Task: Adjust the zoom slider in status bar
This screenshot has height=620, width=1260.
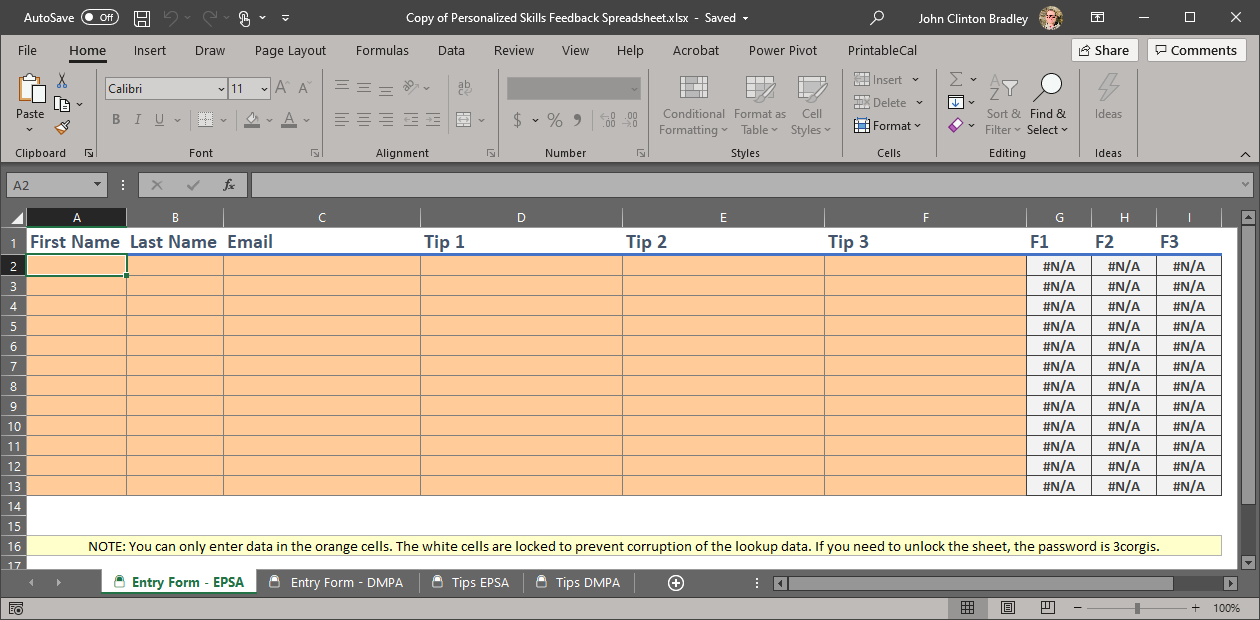Action: (x=1137, y=608)
